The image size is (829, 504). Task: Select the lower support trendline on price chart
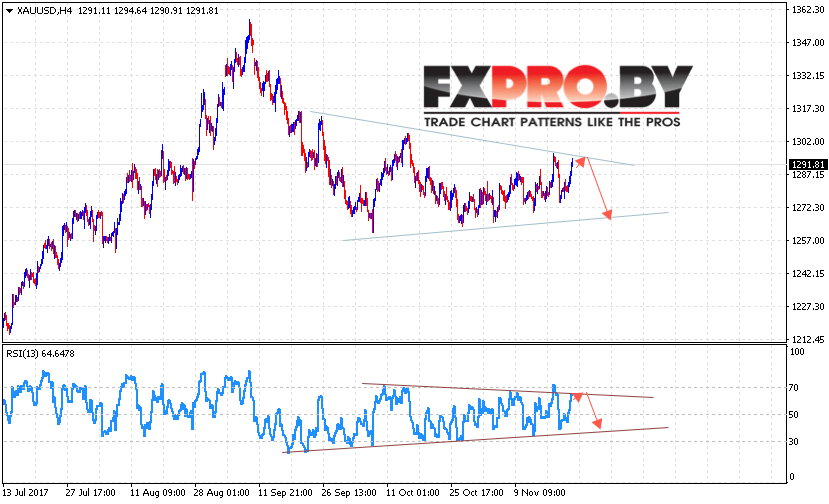click(505, 226)
